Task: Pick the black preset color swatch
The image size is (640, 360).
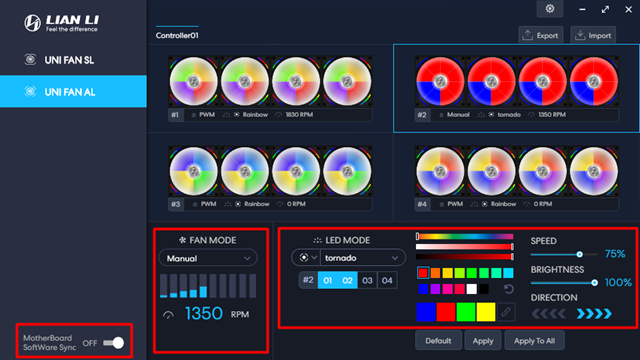Action: click(484, 289)
